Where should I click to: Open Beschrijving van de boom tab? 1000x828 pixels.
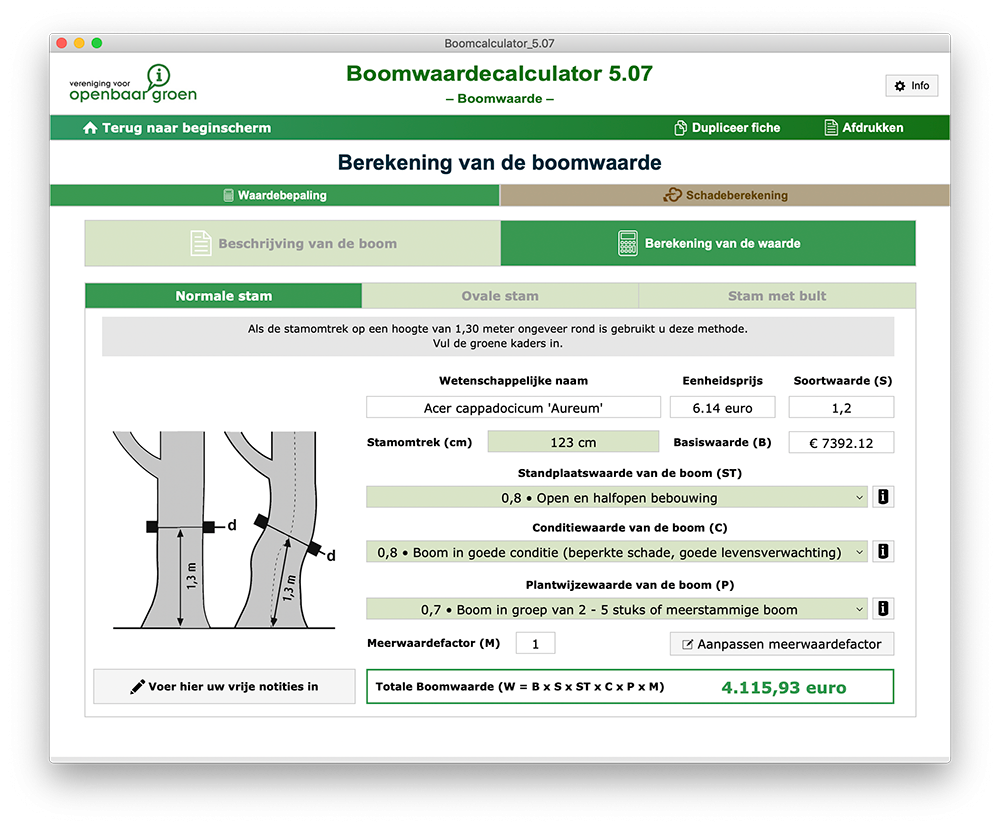(x=293, y=243)
